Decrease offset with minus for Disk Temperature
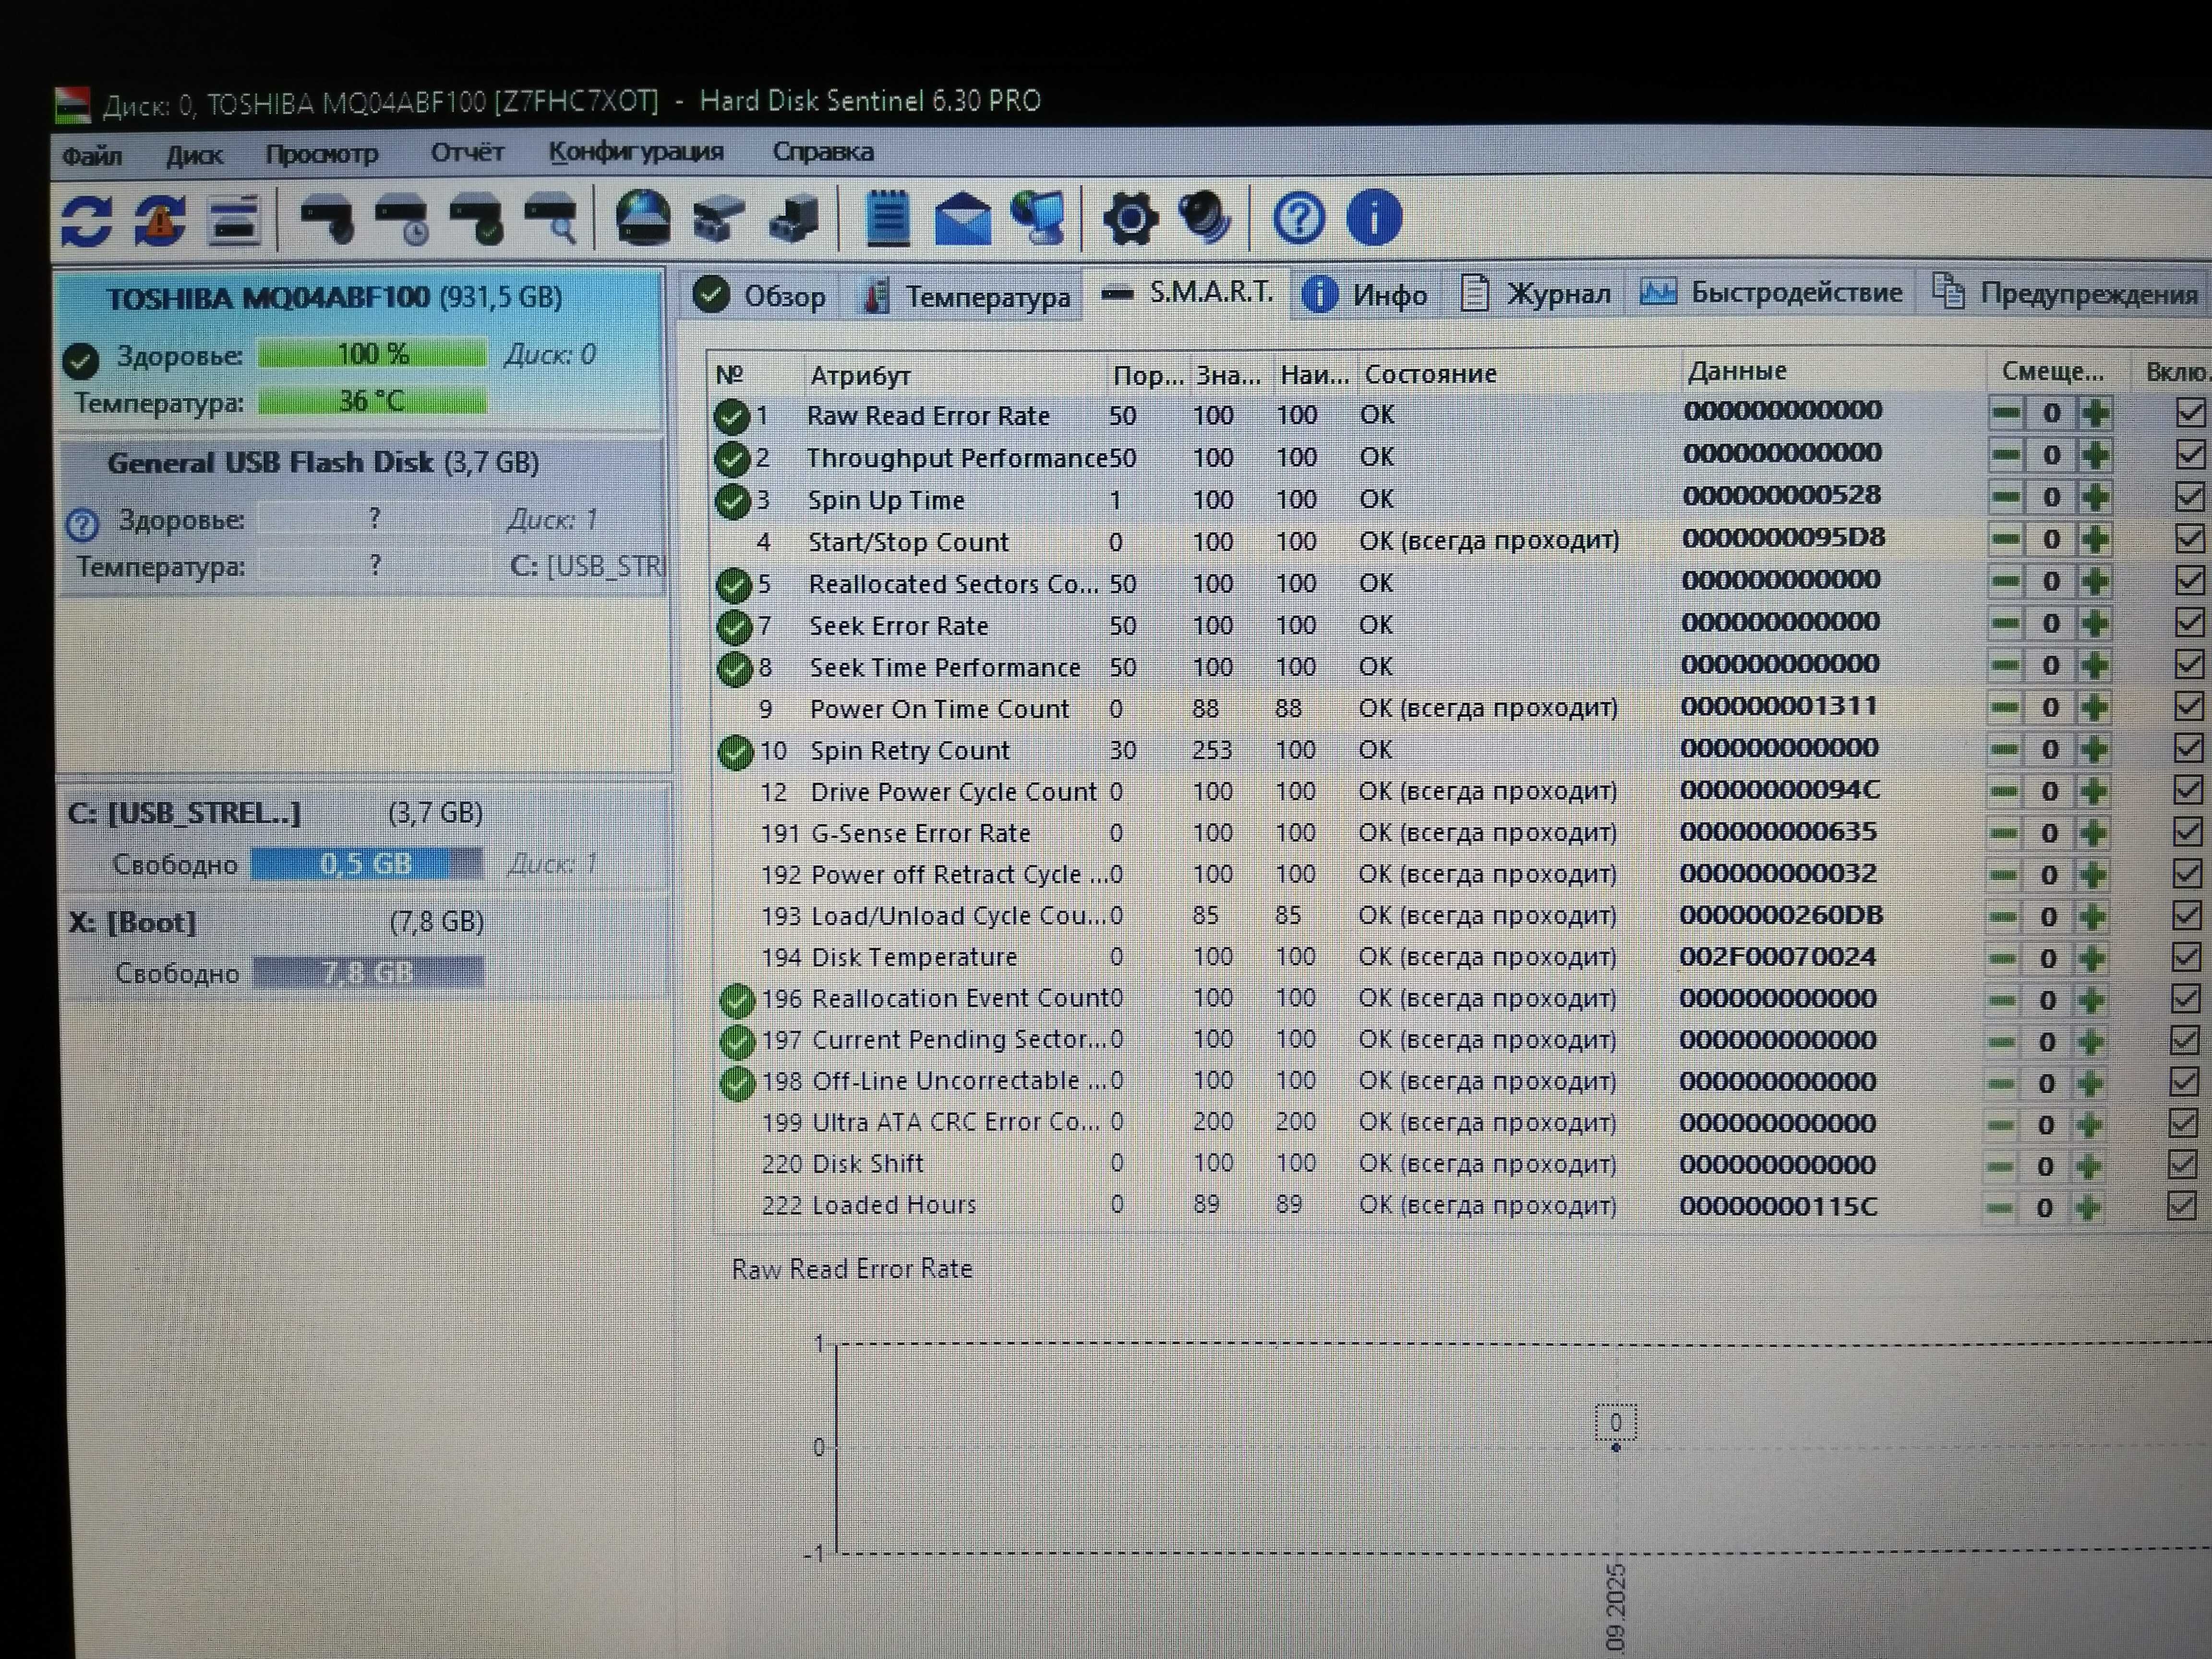2212x1659 pixels. pos(2002,958)
